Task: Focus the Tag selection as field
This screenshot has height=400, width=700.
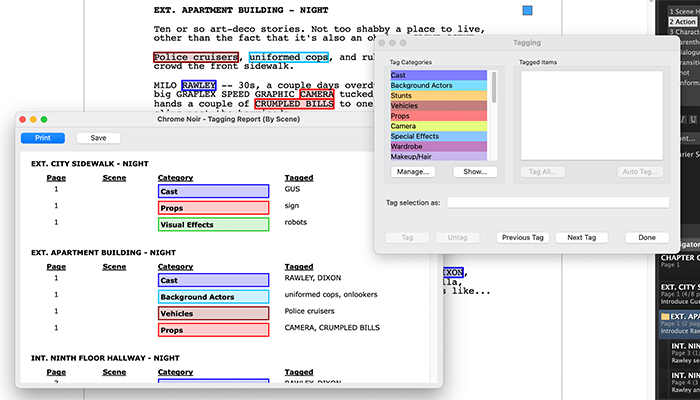Action: [557, 203]
